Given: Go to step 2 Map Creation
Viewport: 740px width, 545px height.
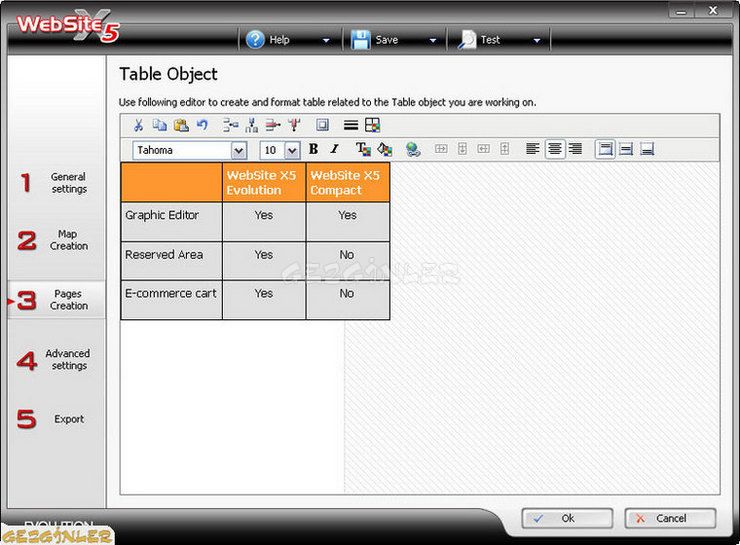Looking at the screenshot, I should click(56, 240).
